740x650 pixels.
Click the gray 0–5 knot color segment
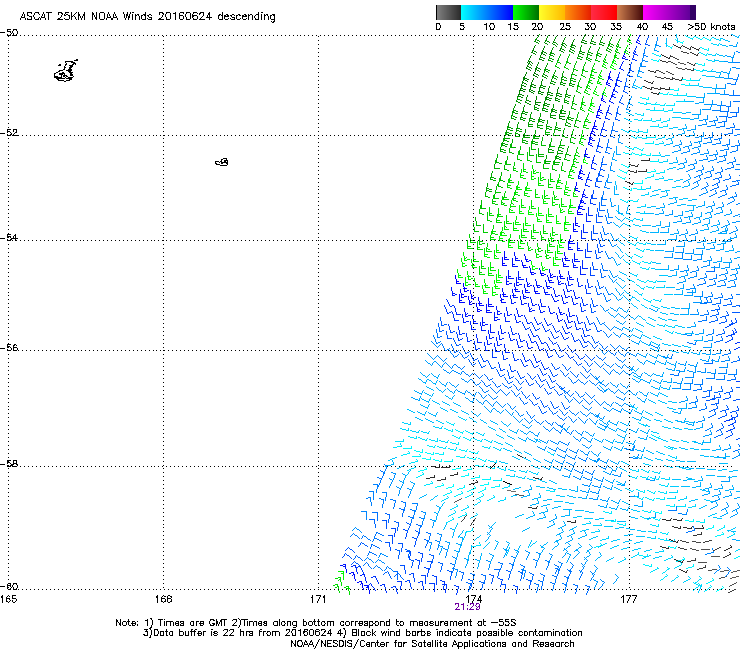tap(448, 12)
